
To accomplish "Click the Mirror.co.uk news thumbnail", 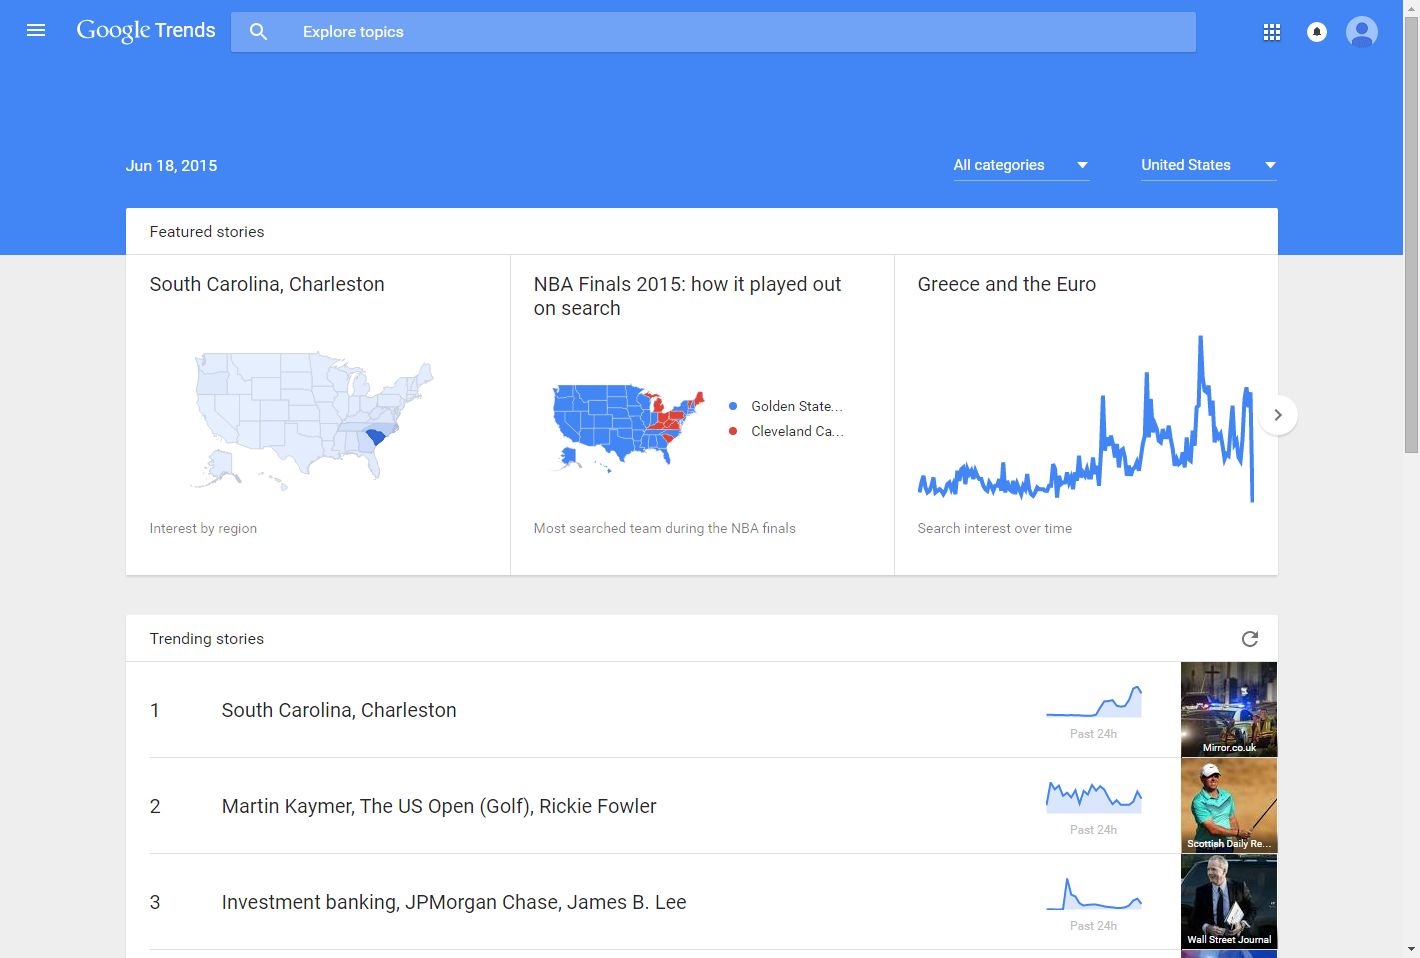I will tap(1228, 709).
